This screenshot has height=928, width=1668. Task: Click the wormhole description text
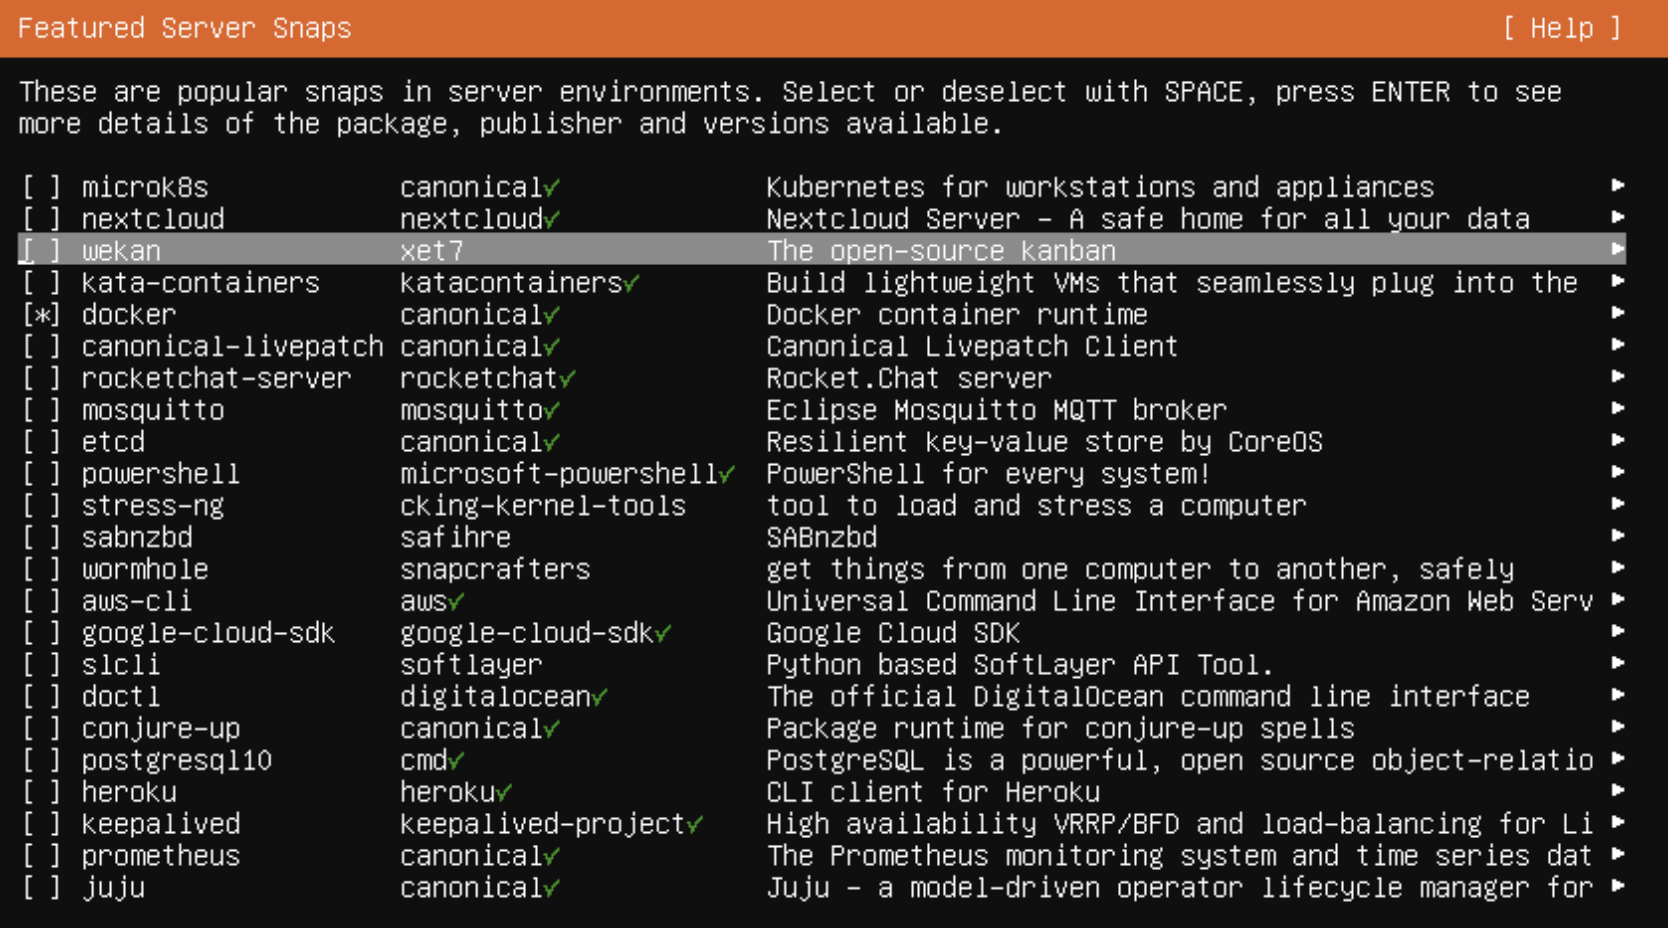coord(1139,570)
